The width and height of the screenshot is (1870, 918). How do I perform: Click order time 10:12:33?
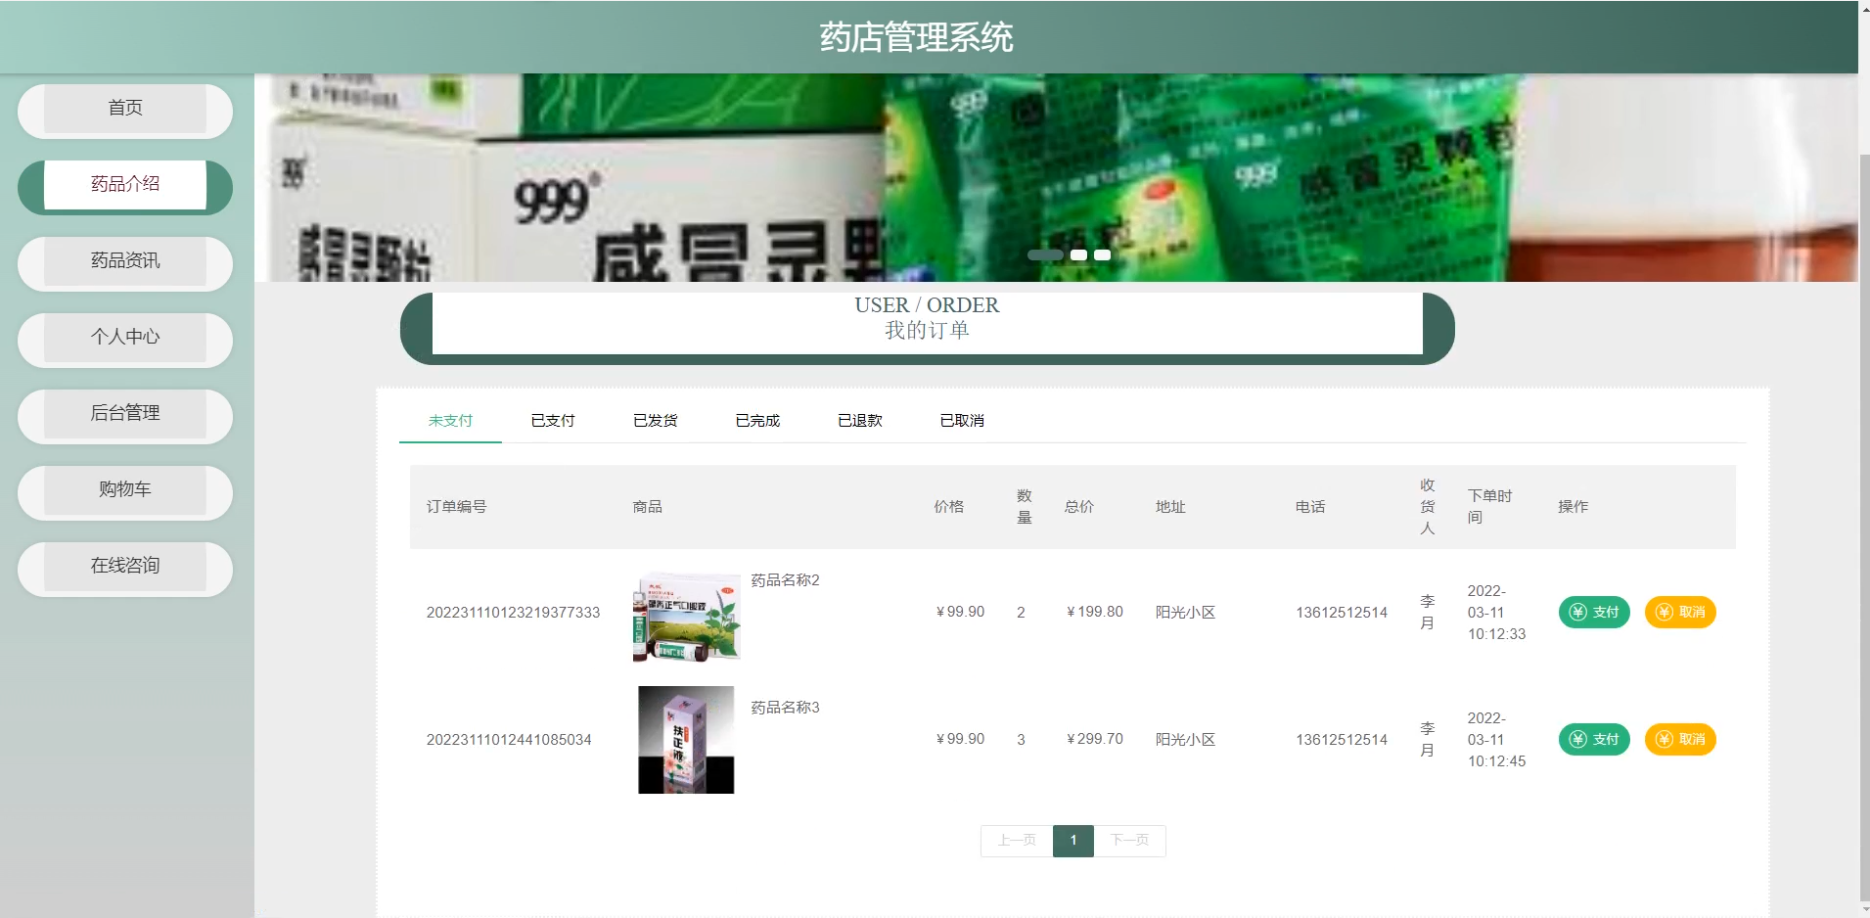tap(1497, 634)
